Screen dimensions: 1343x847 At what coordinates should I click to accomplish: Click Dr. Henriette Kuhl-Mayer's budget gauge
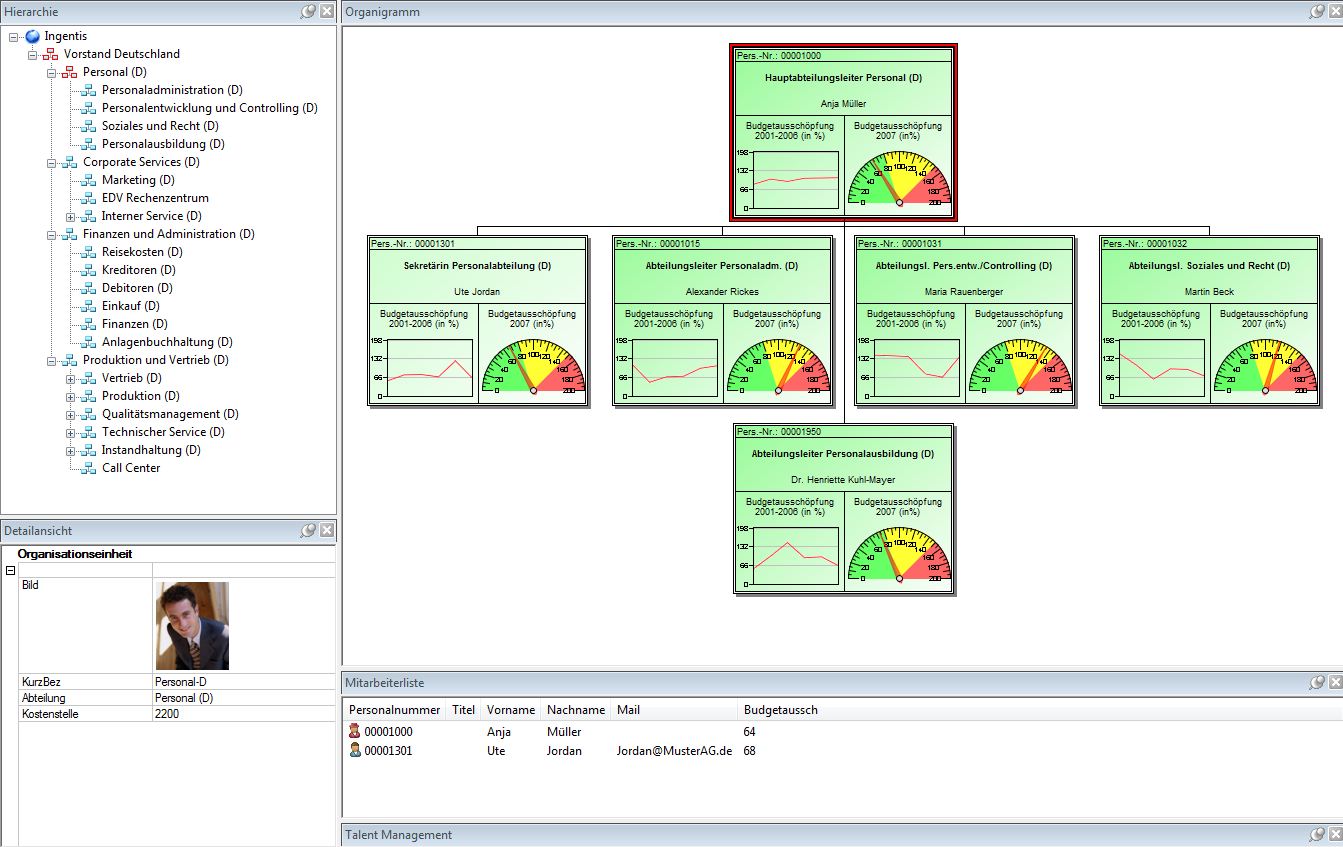[899, 554]
